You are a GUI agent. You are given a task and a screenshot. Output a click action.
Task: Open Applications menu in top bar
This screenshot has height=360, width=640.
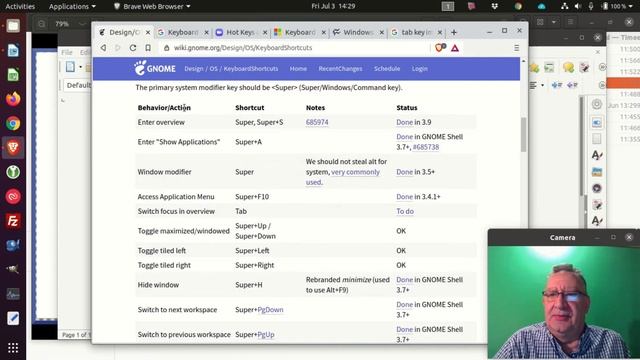click(x=72, y=6)
